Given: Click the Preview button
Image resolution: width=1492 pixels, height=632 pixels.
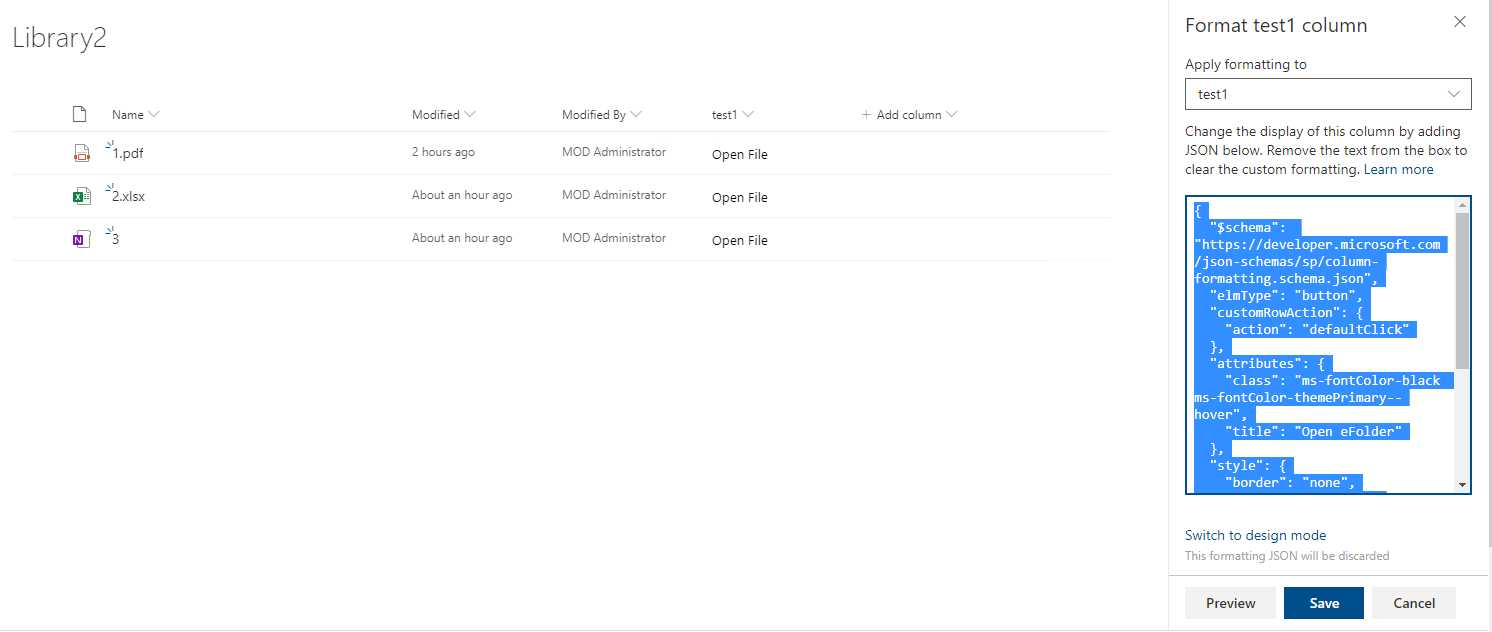Looking at the screenshot, I should (1230, 603).
